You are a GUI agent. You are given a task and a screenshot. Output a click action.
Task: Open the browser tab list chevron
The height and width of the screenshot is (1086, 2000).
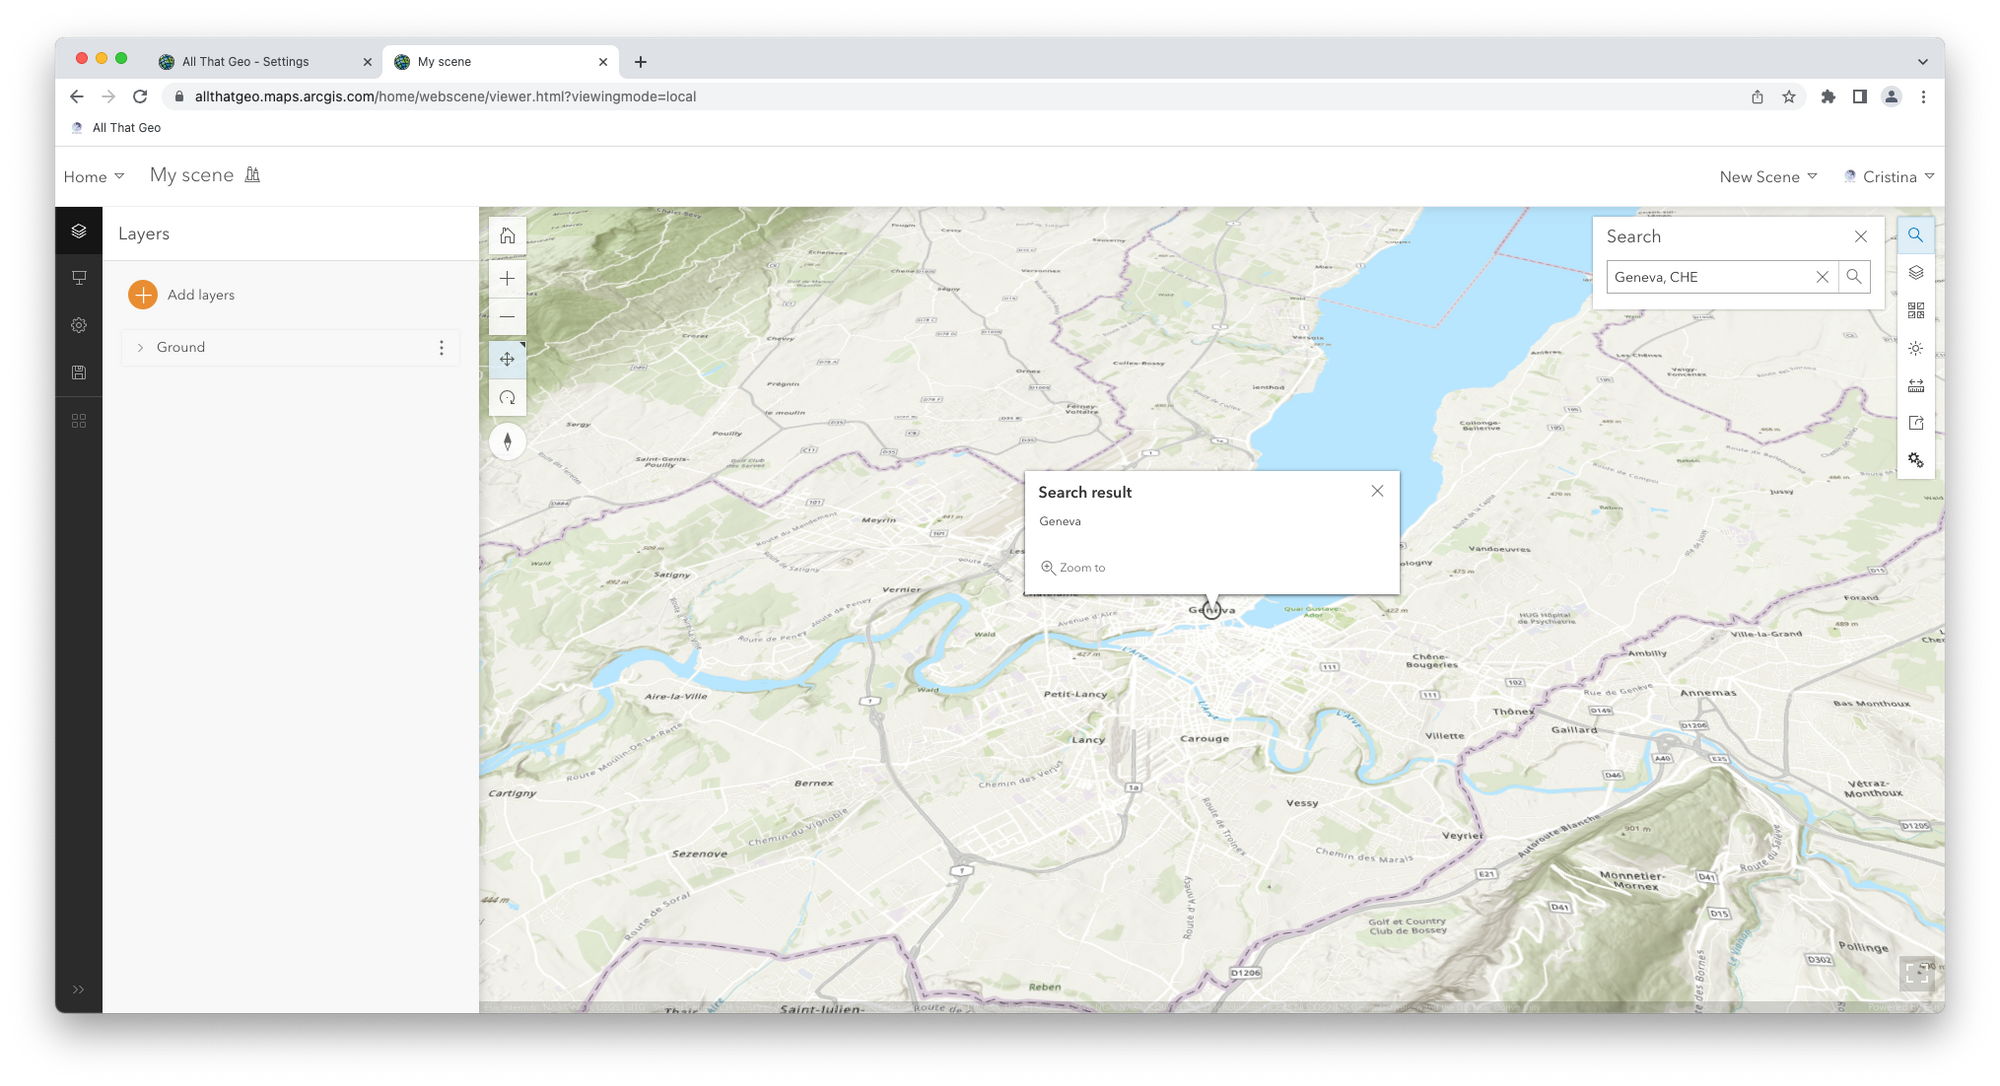pyautogui.click(x=1922, y=62)
